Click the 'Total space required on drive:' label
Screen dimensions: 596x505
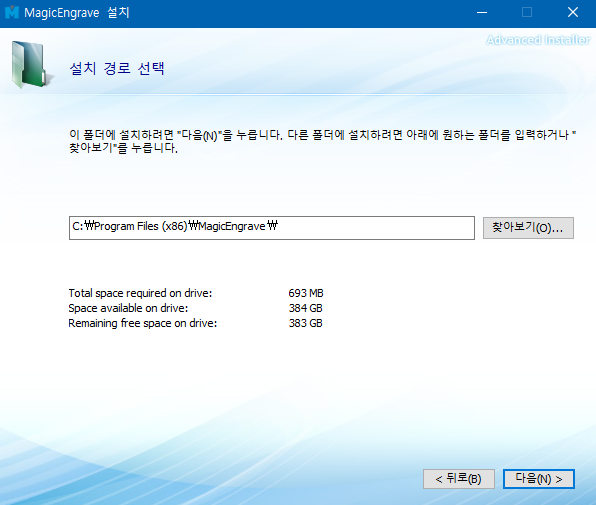click(140, 293)
